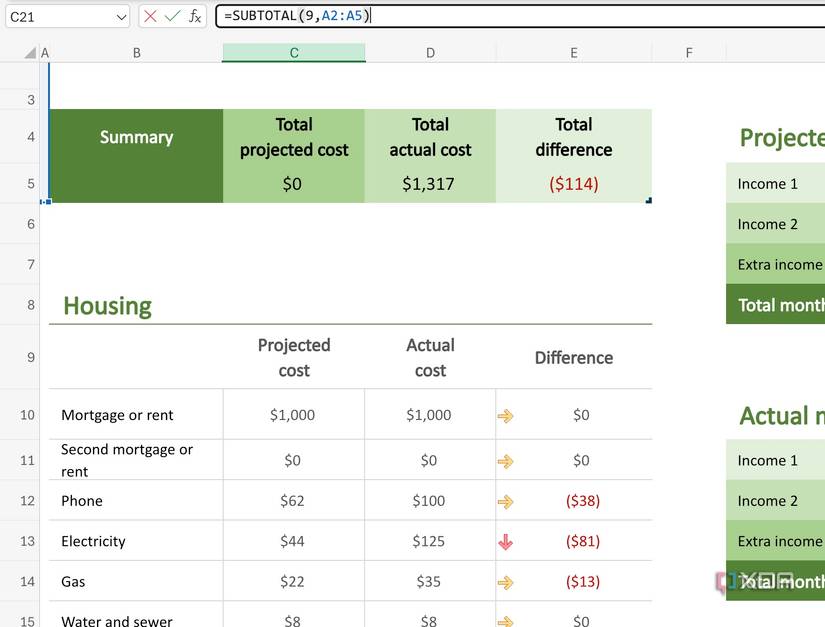The width and height of the screenshot is (825, 627).
Task: Click the Housing section heading
Action: [108, 306]
